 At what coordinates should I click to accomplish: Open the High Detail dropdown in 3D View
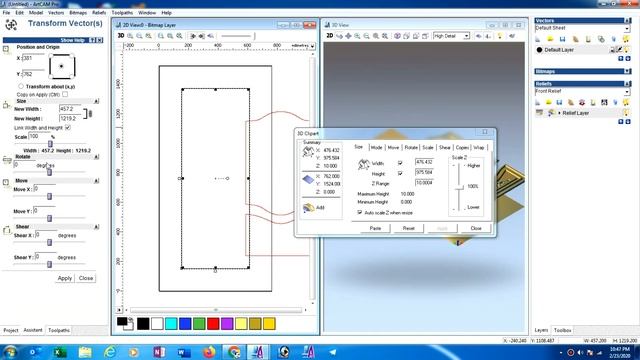tap(467, 36)
